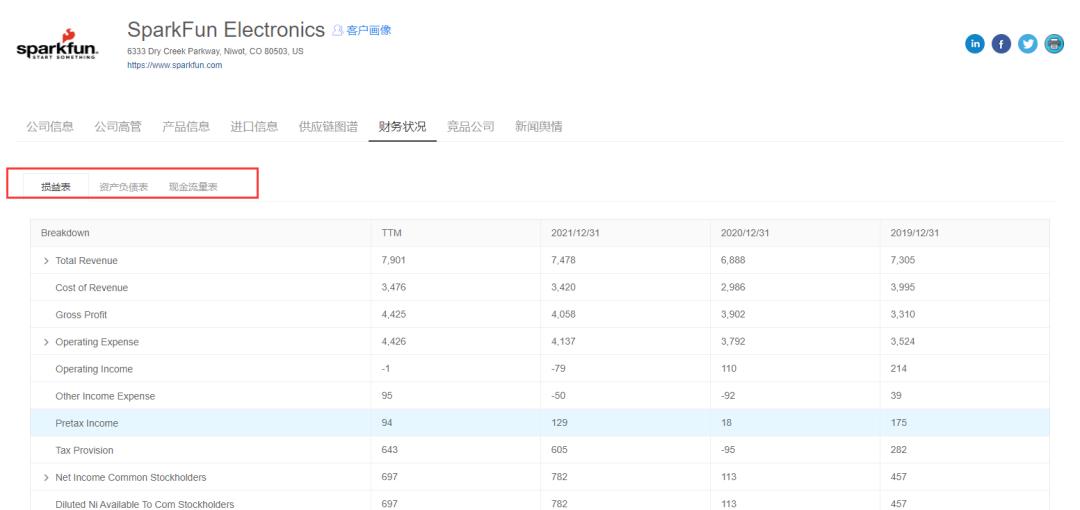Click Other Income Expense 2020 value -92
The width and height of the screenshot is (1080, 510).
coord(729,396)
